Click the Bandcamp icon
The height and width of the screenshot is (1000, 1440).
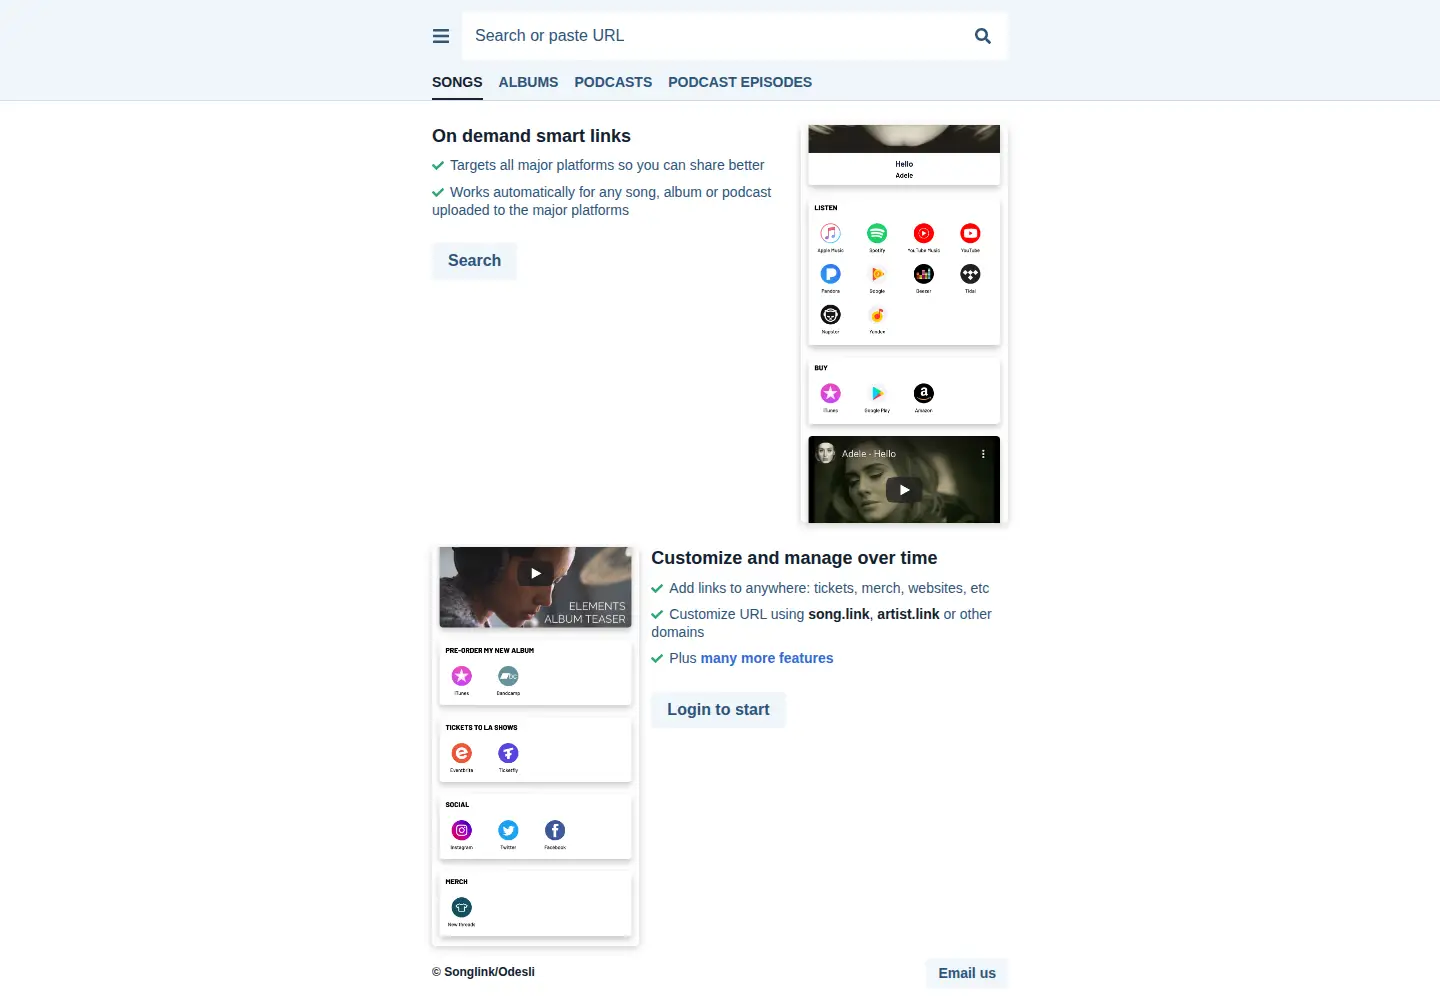(508, 676)
